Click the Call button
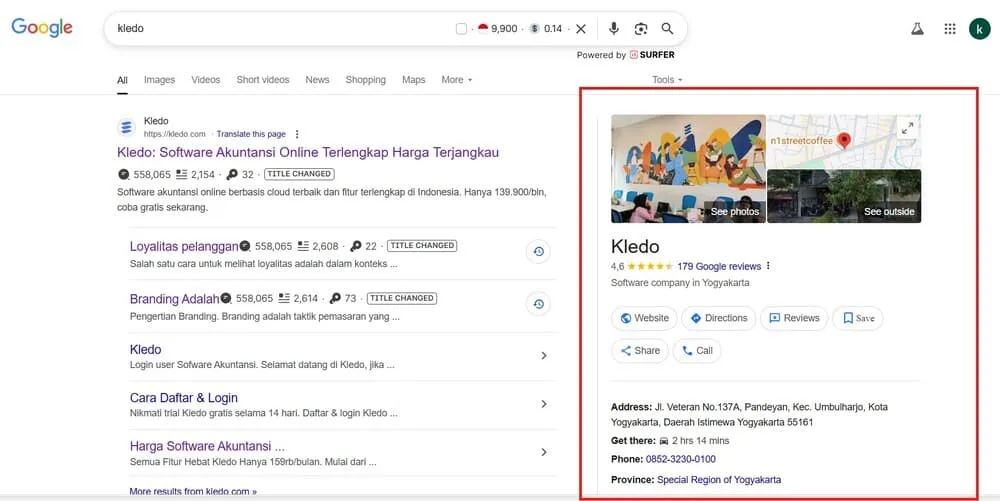 697,351
